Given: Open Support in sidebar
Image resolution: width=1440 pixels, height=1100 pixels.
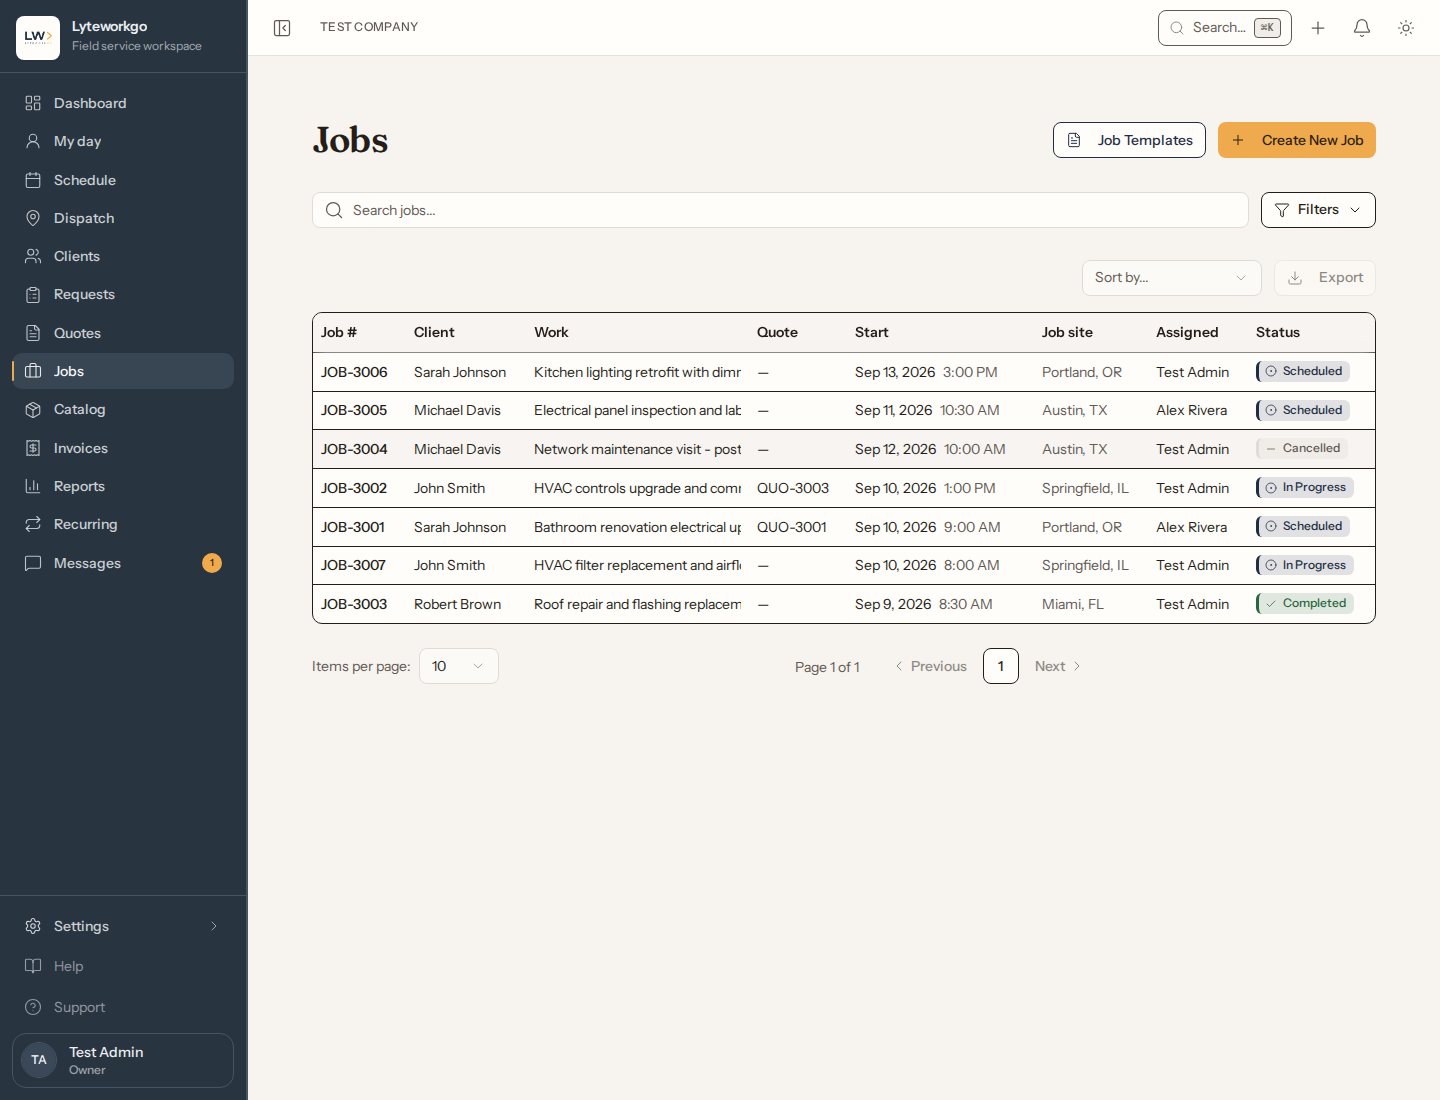Looking at the screenshot, I should click(x=123, y=1007).
